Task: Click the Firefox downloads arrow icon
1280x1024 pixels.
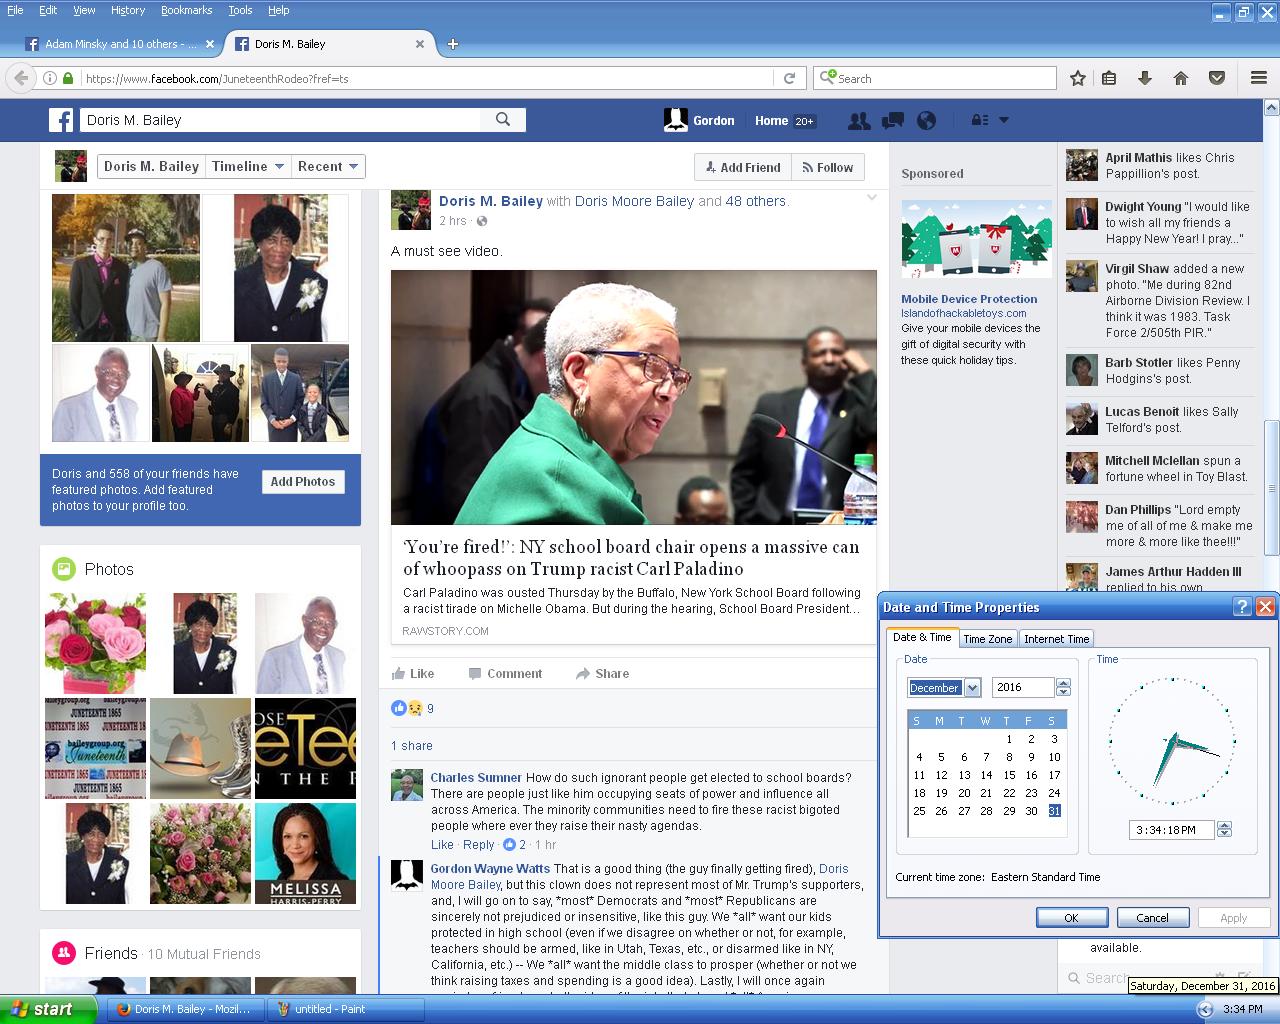Action: pos(1145,78)
